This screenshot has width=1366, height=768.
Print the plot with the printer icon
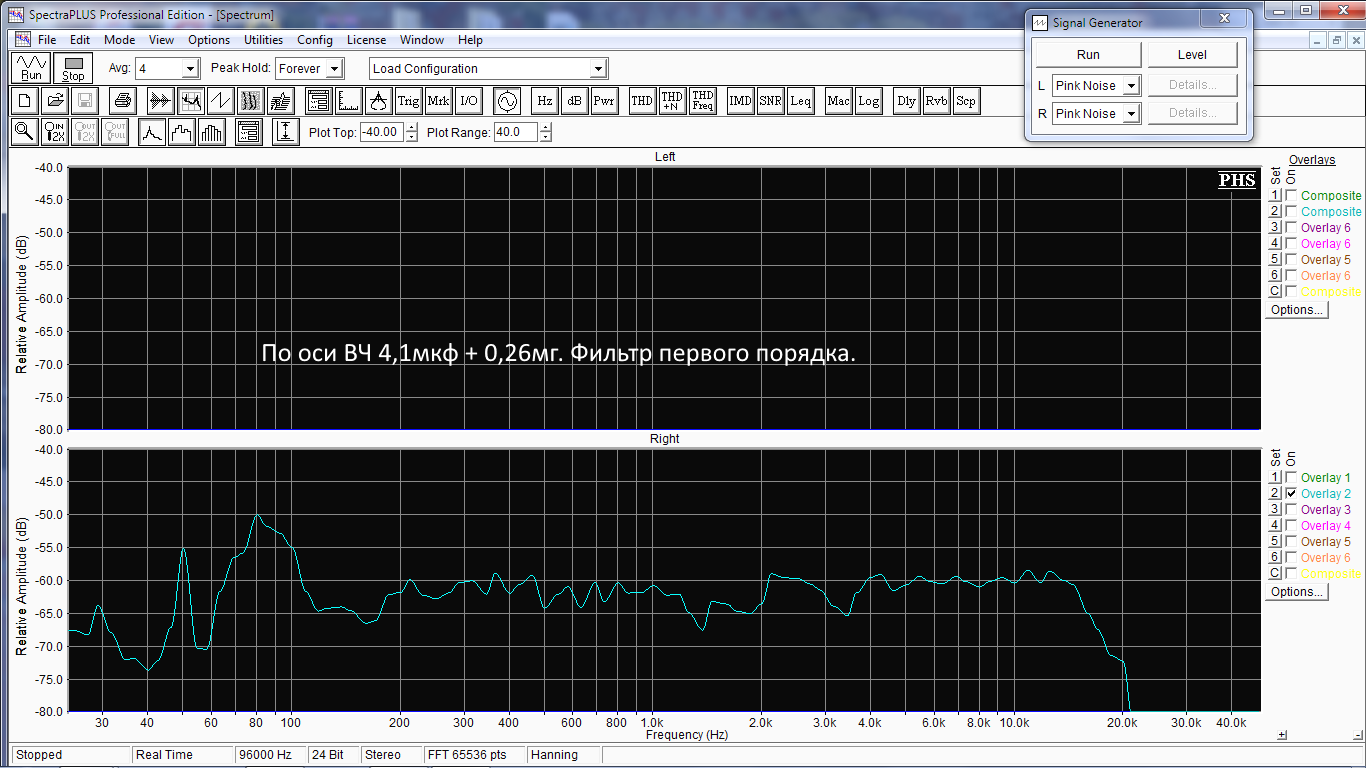click(x=123, y=101)
